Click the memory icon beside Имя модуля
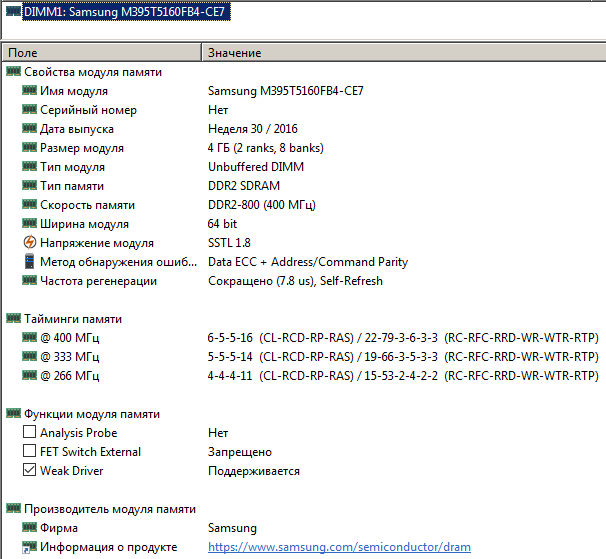The width and height of the screenshot is (606, 559). [29, 91]
